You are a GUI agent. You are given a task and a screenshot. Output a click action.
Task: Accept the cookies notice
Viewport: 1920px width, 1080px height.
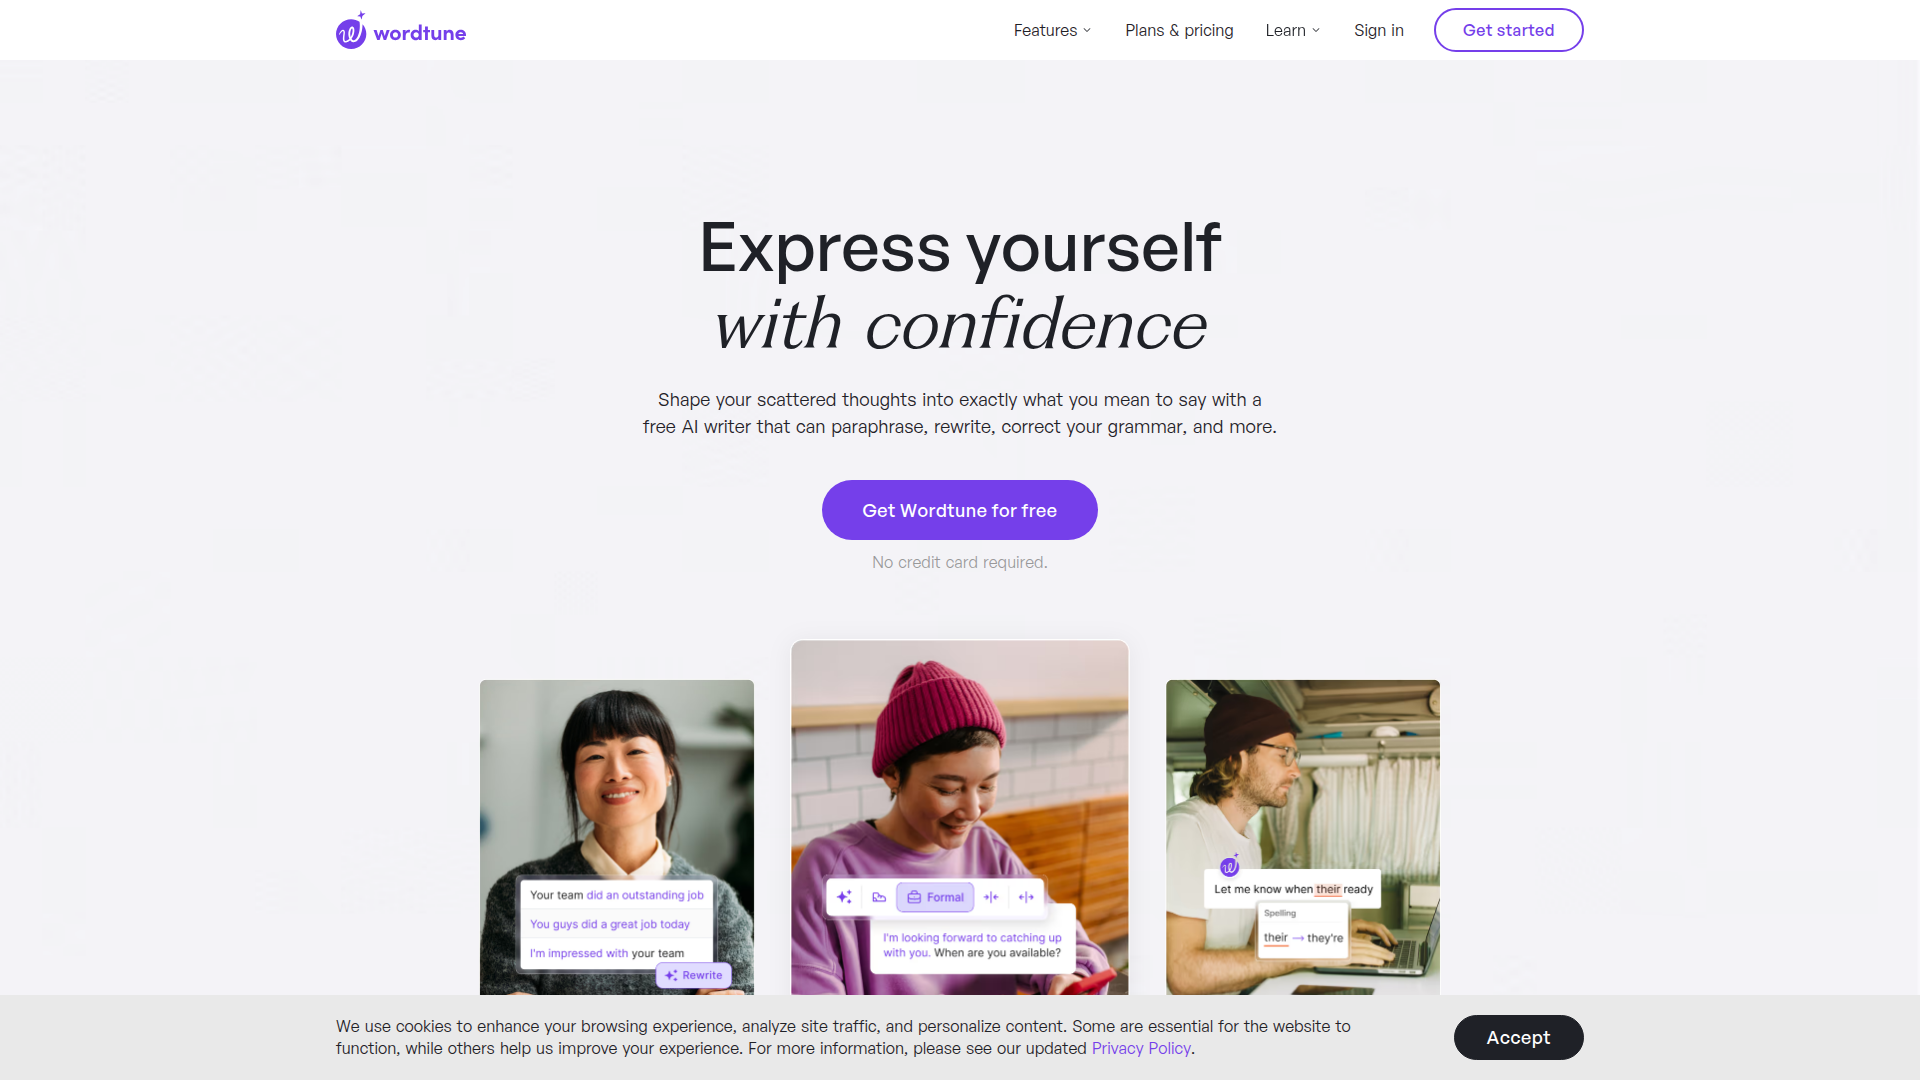(1518, 1037)
